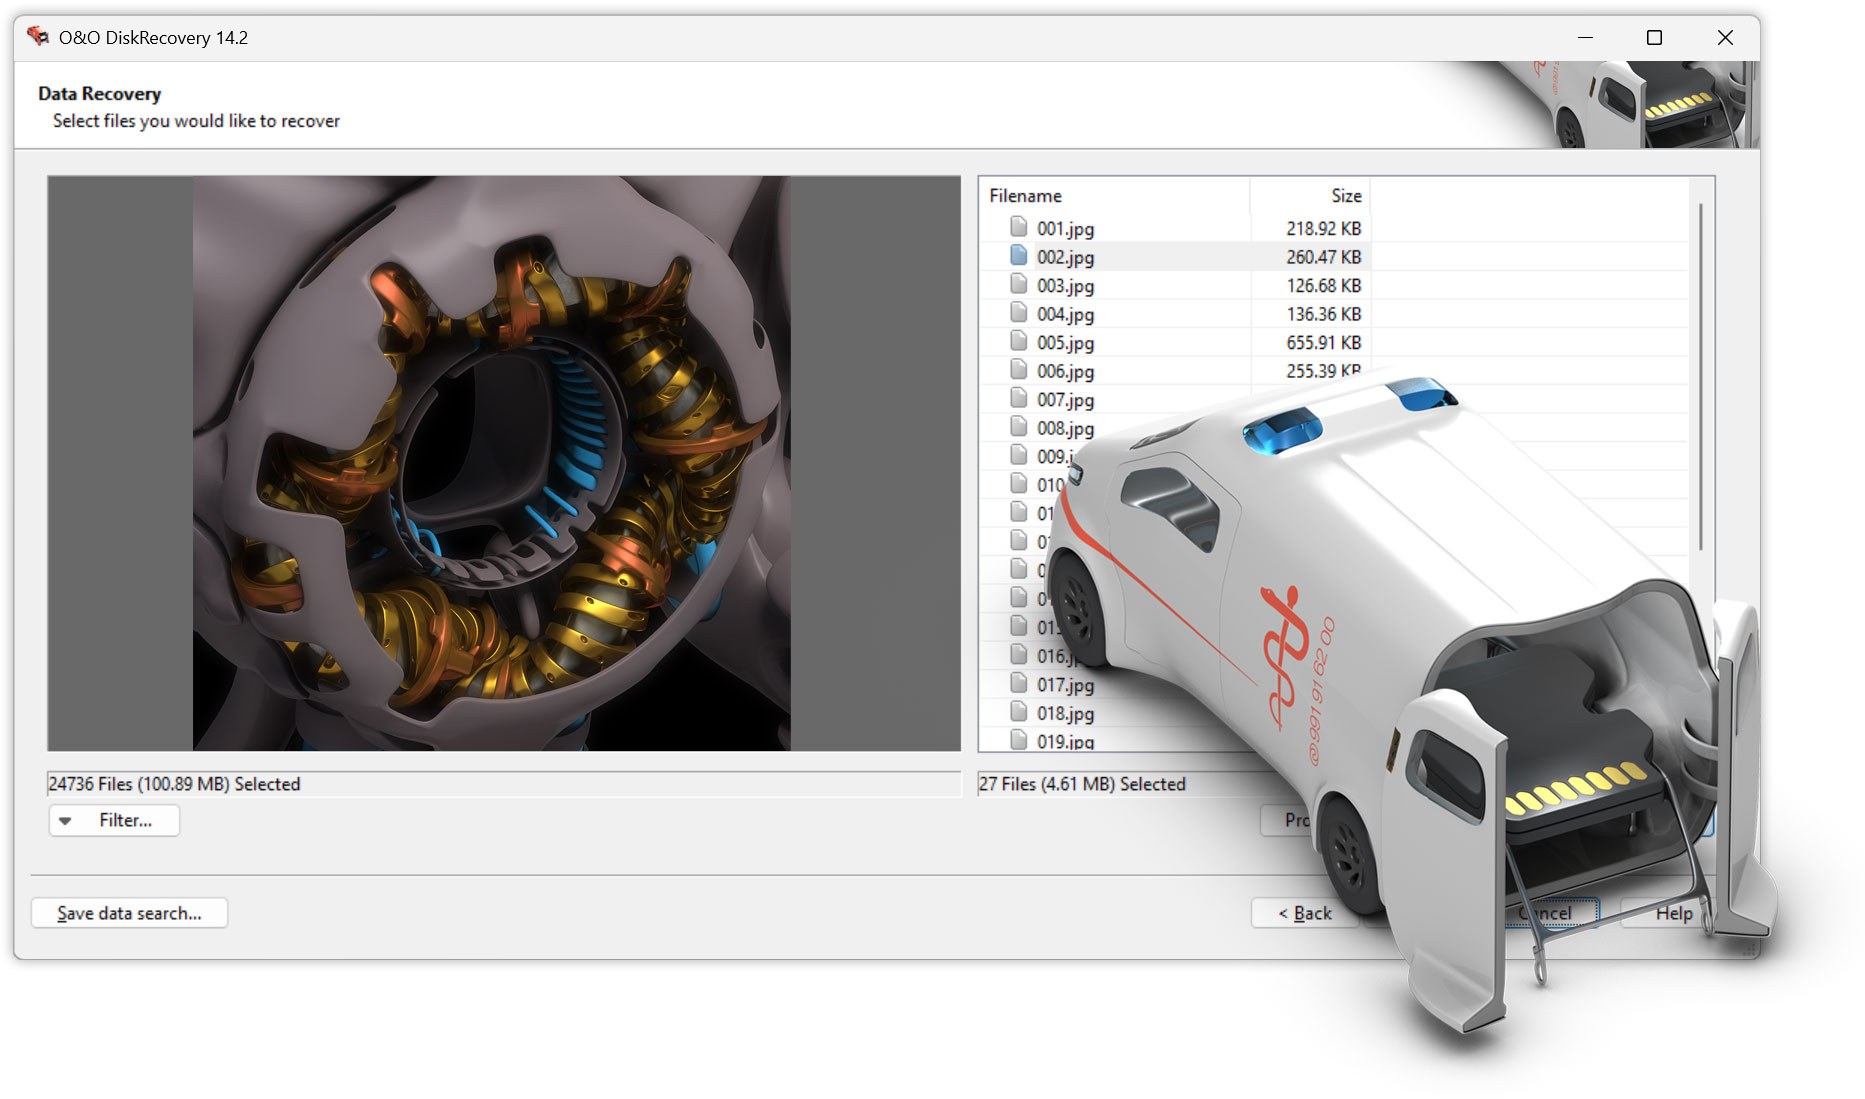The width and height of the screenshot is (1865, 1099).
Task: Click the blue file icon for 002.jpg
Action: tap(1018, 256)
